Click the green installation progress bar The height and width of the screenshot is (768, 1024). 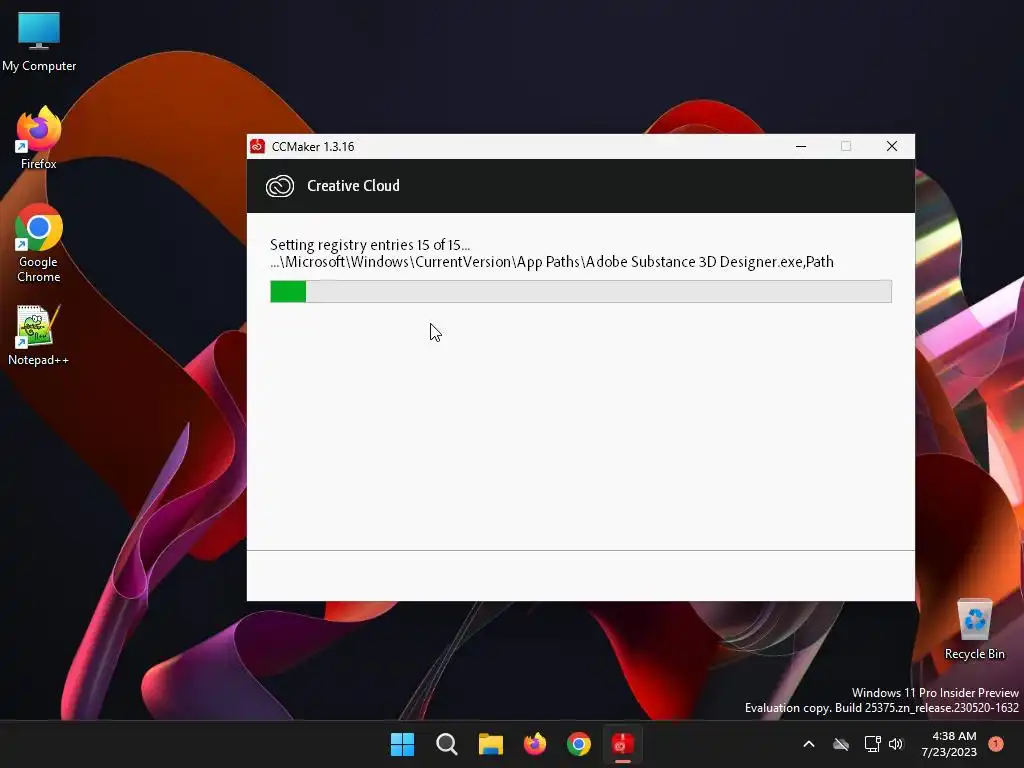pyautogui.click(x=581, y=291)
